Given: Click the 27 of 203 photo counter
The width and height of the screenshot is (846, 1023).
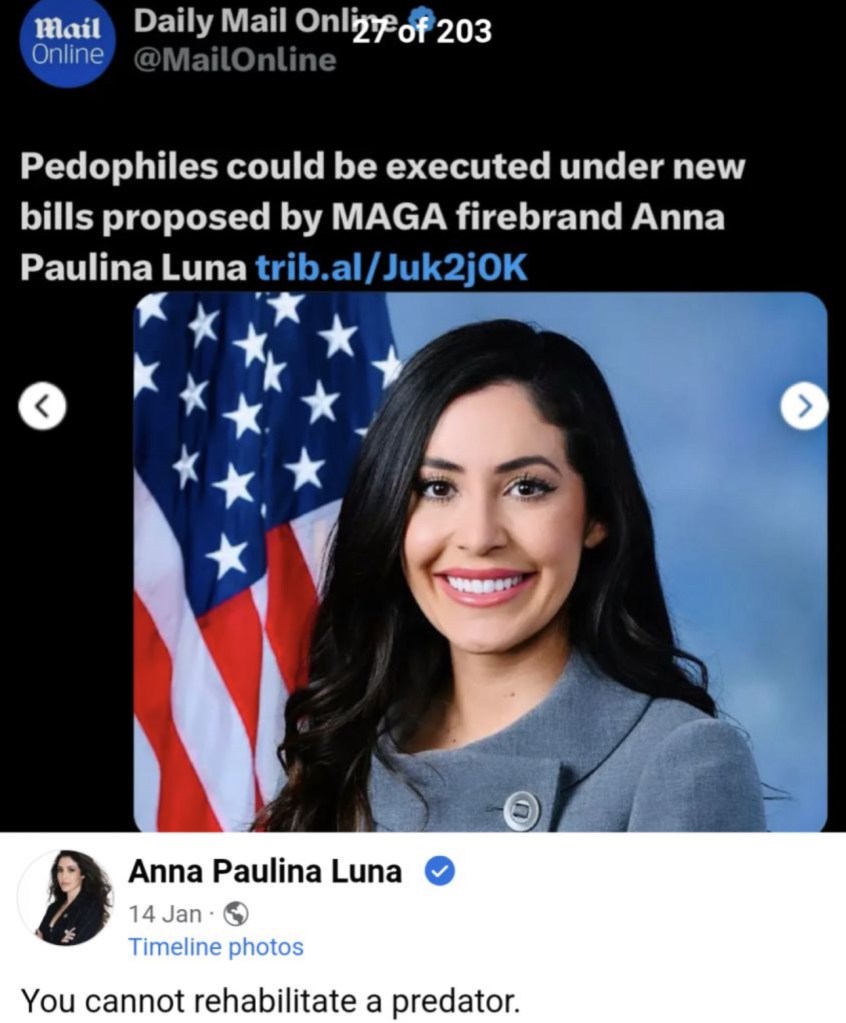Looking at the screenshot, I should coord(421,31).
